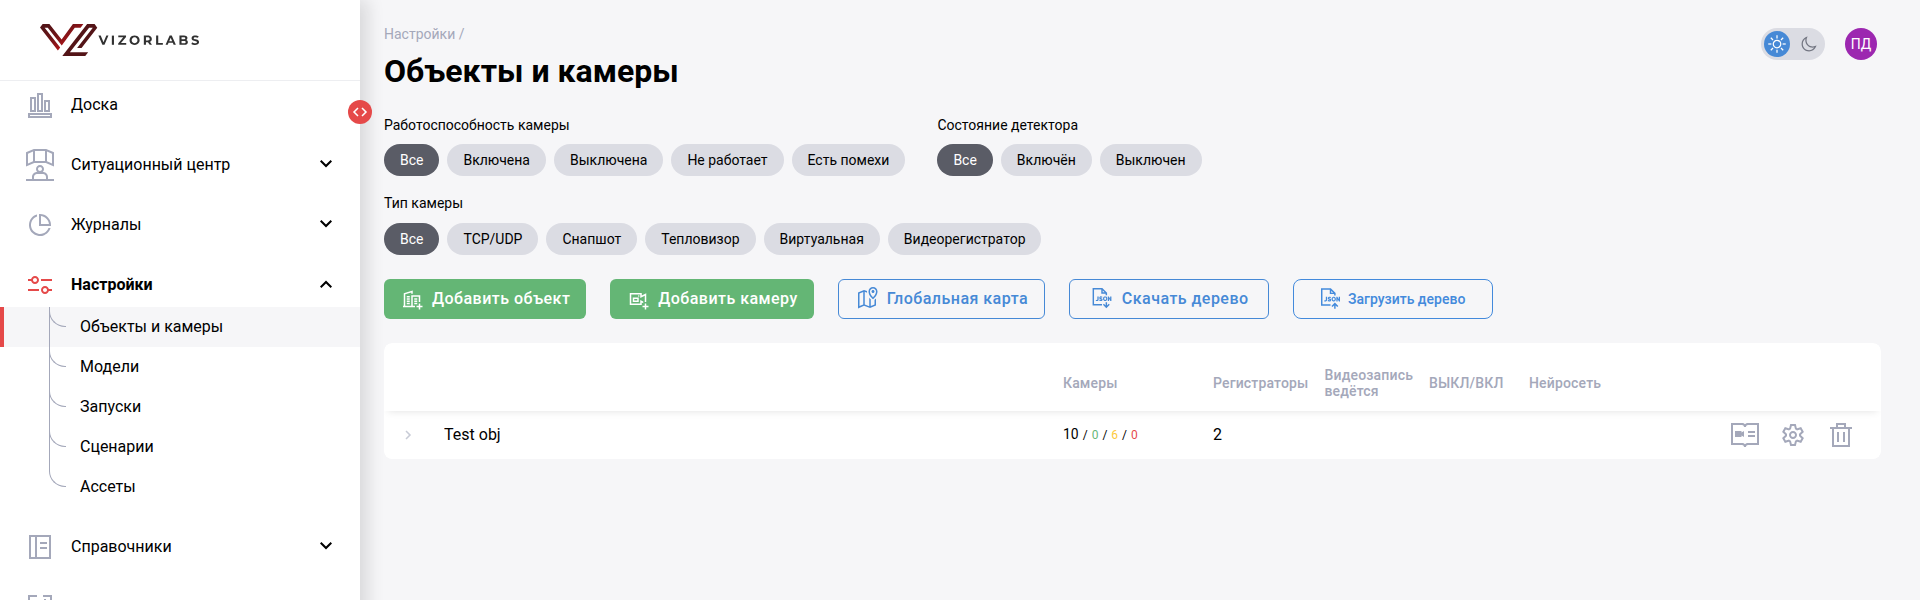Open Test obj card view icon
Viewport: 1920px width, 600px height.
(x=1745, y=435)
